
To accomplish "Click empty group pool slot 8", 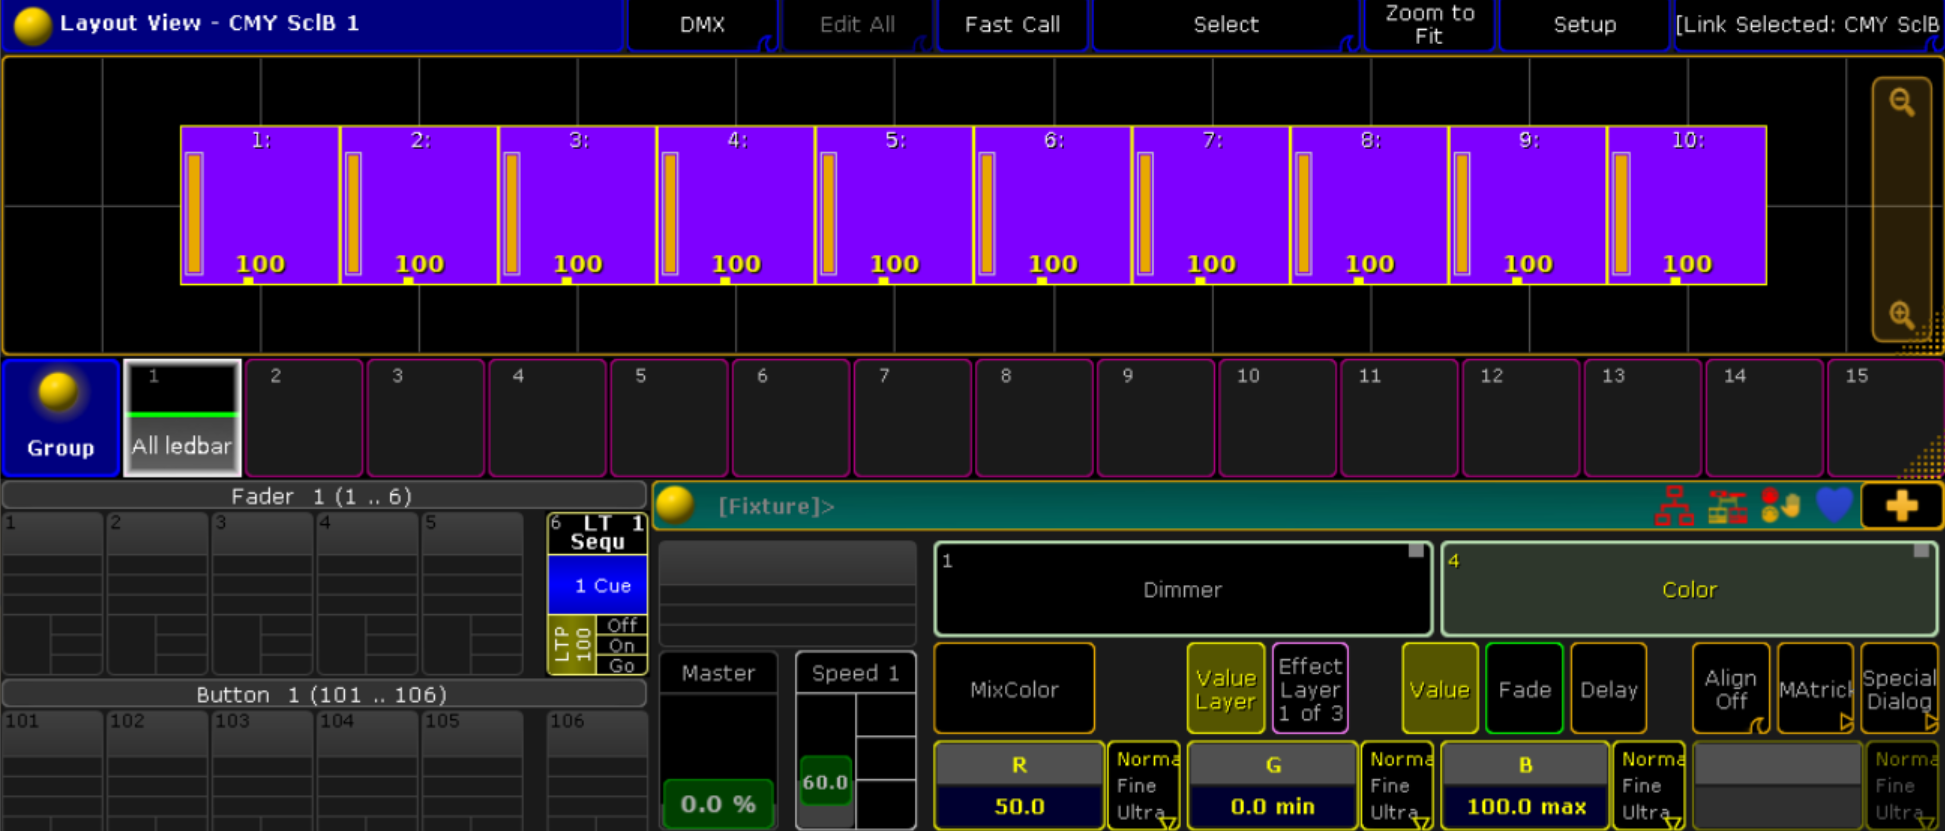I will [x=1033, y=417].
